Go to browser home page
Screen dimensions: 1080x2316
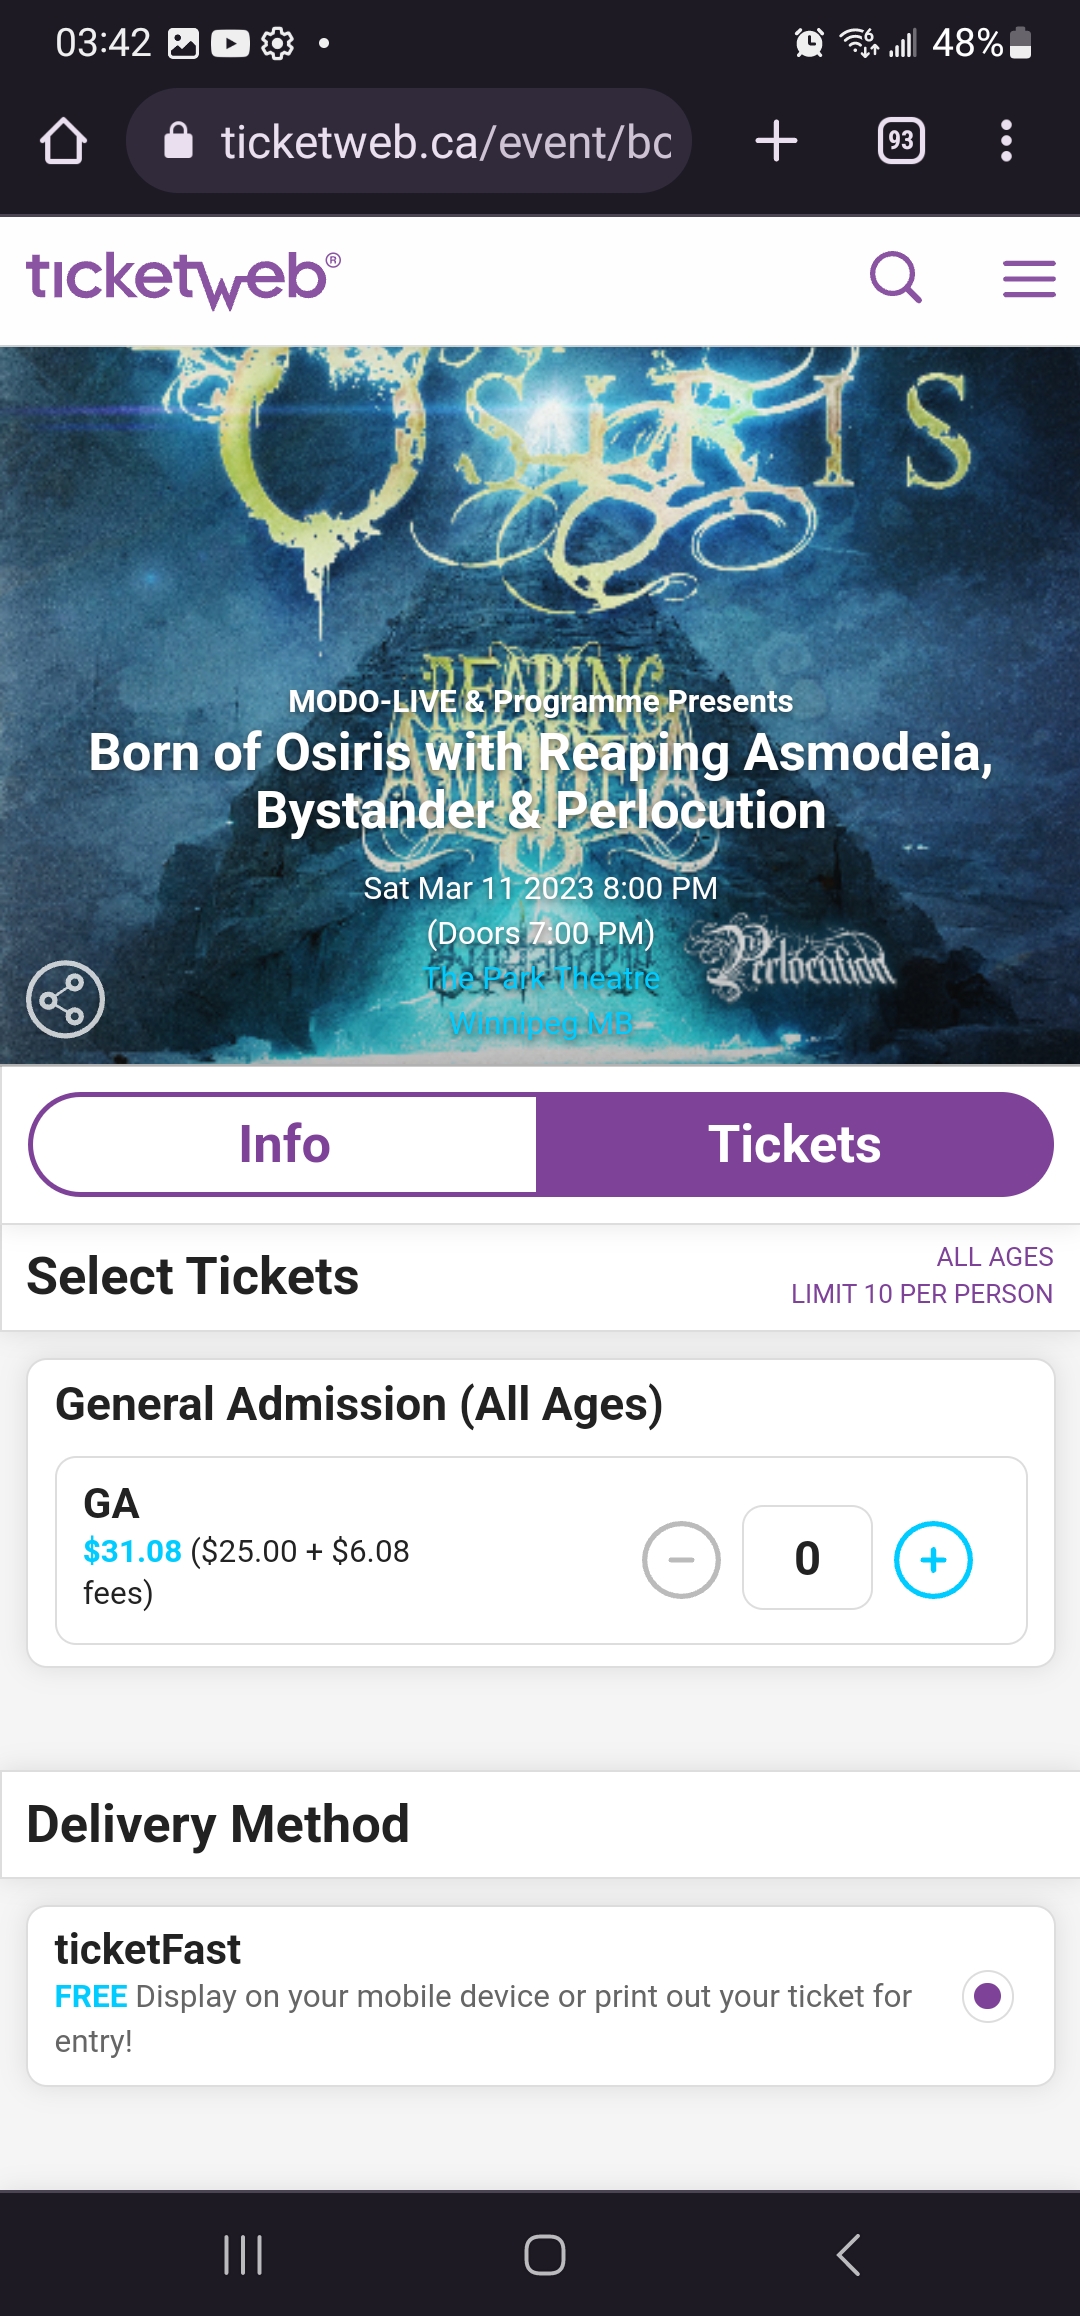tap(63, 141)
